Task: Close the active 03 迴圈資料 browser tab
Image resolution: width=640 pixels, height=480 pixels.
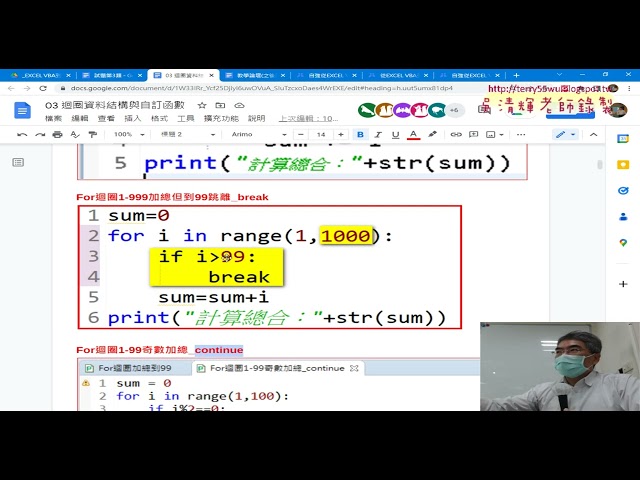Action: [x=211, y=76]
